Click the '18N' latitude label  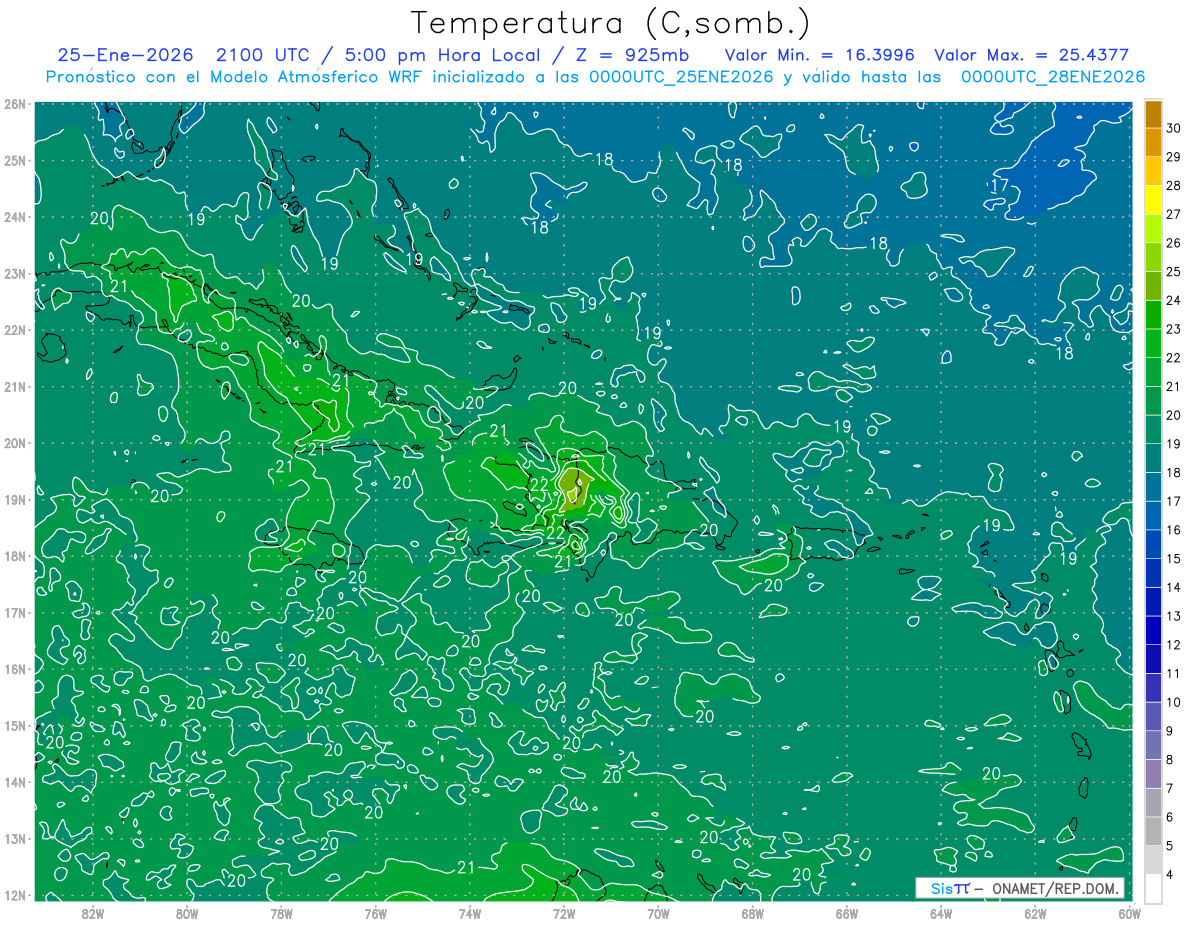[x=14, y=556]
